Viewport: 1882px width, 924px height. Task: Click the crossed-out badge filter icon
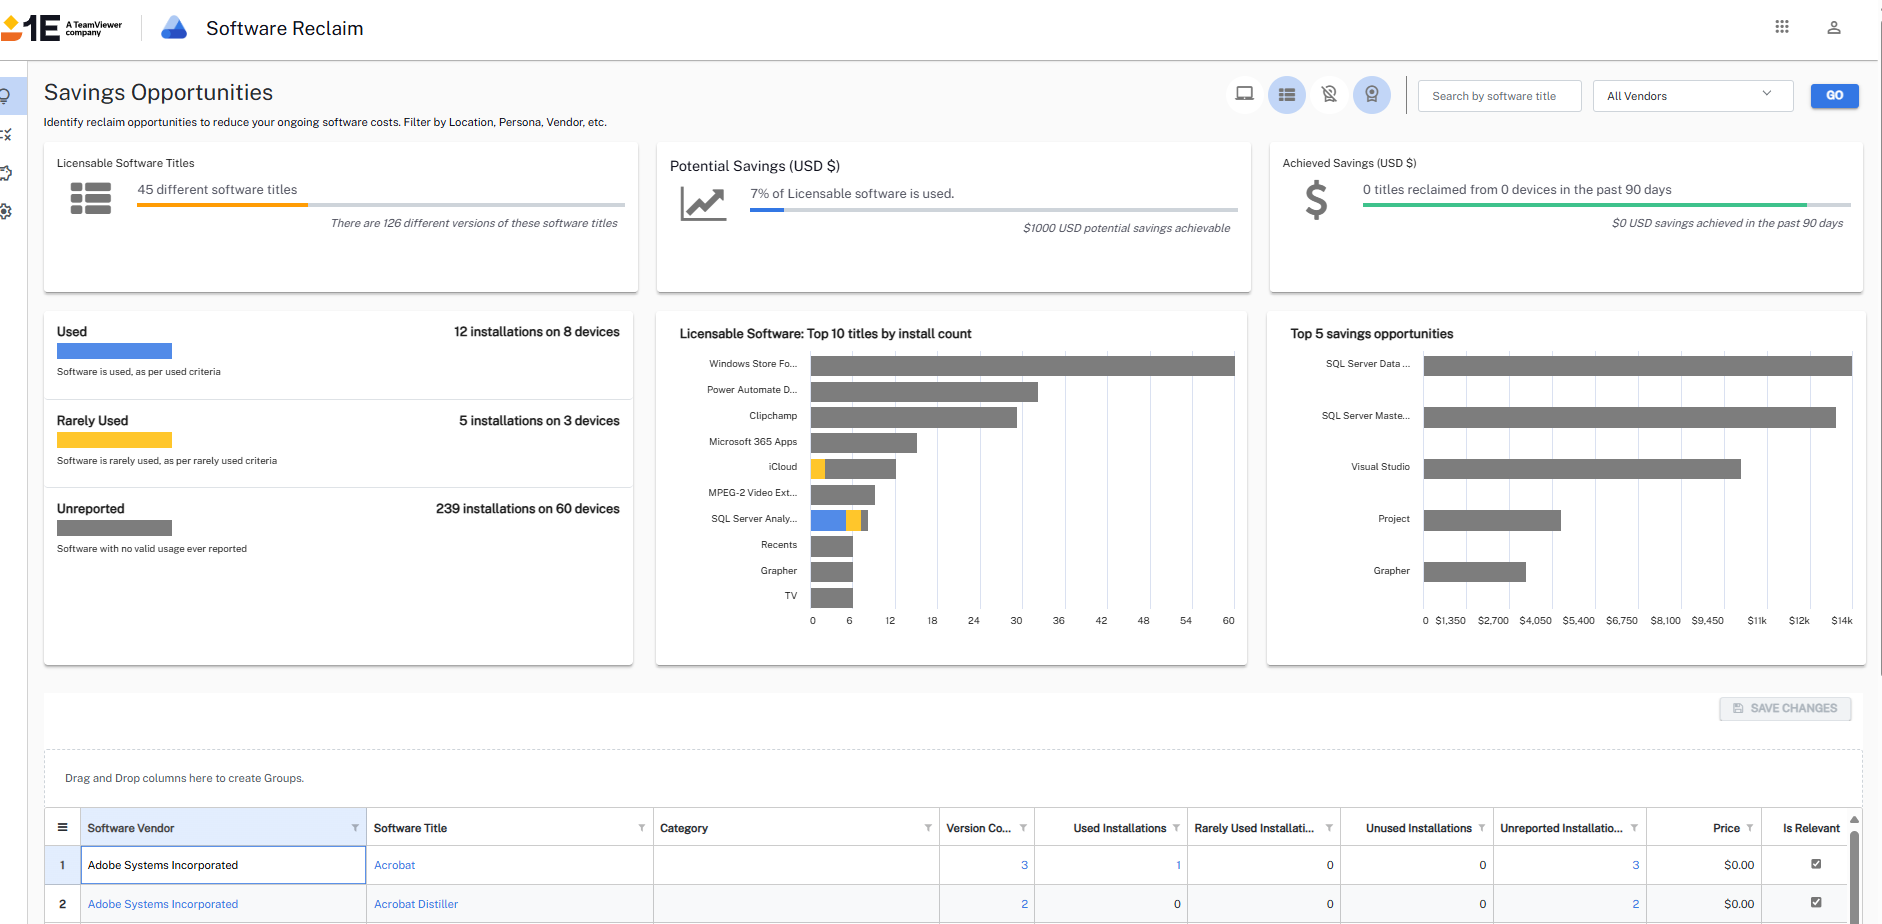pyautogui.click(x=1329, y=95)
